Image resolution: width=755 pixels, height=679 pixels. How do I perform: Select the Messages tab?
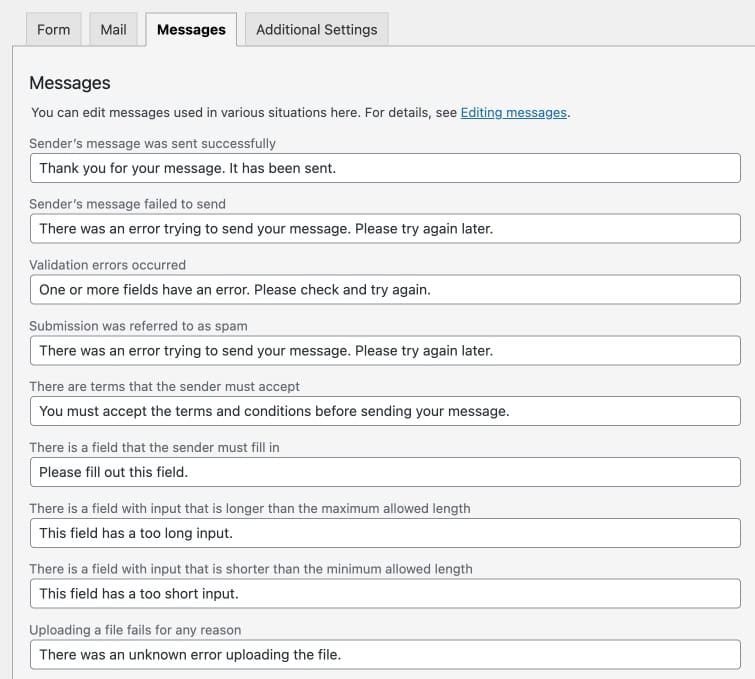coord(191,29)
